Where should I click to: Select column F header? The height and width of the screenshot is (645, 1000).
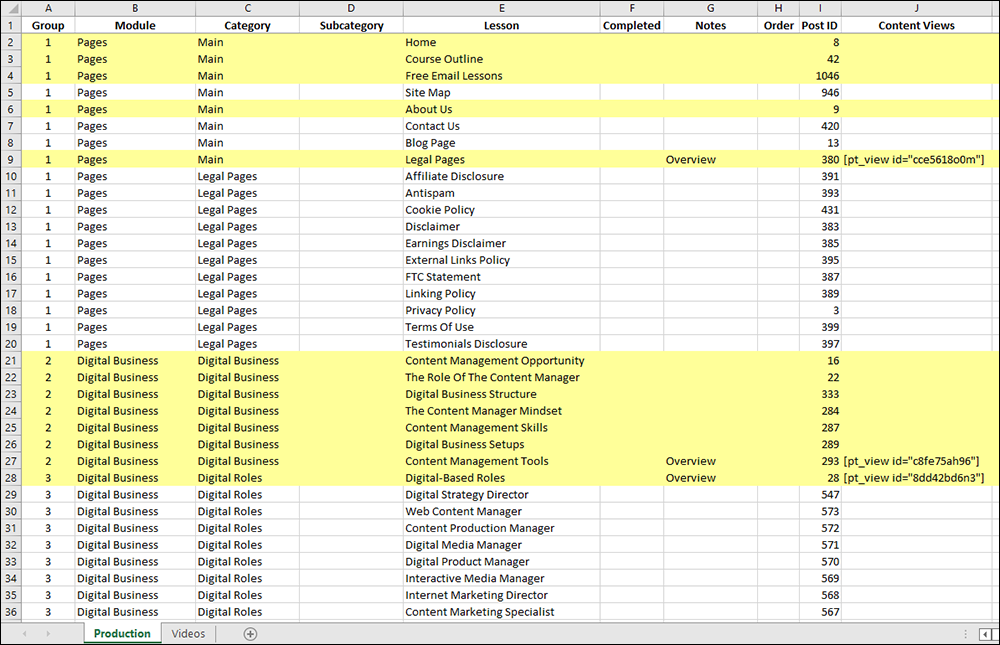click(631, 8)
